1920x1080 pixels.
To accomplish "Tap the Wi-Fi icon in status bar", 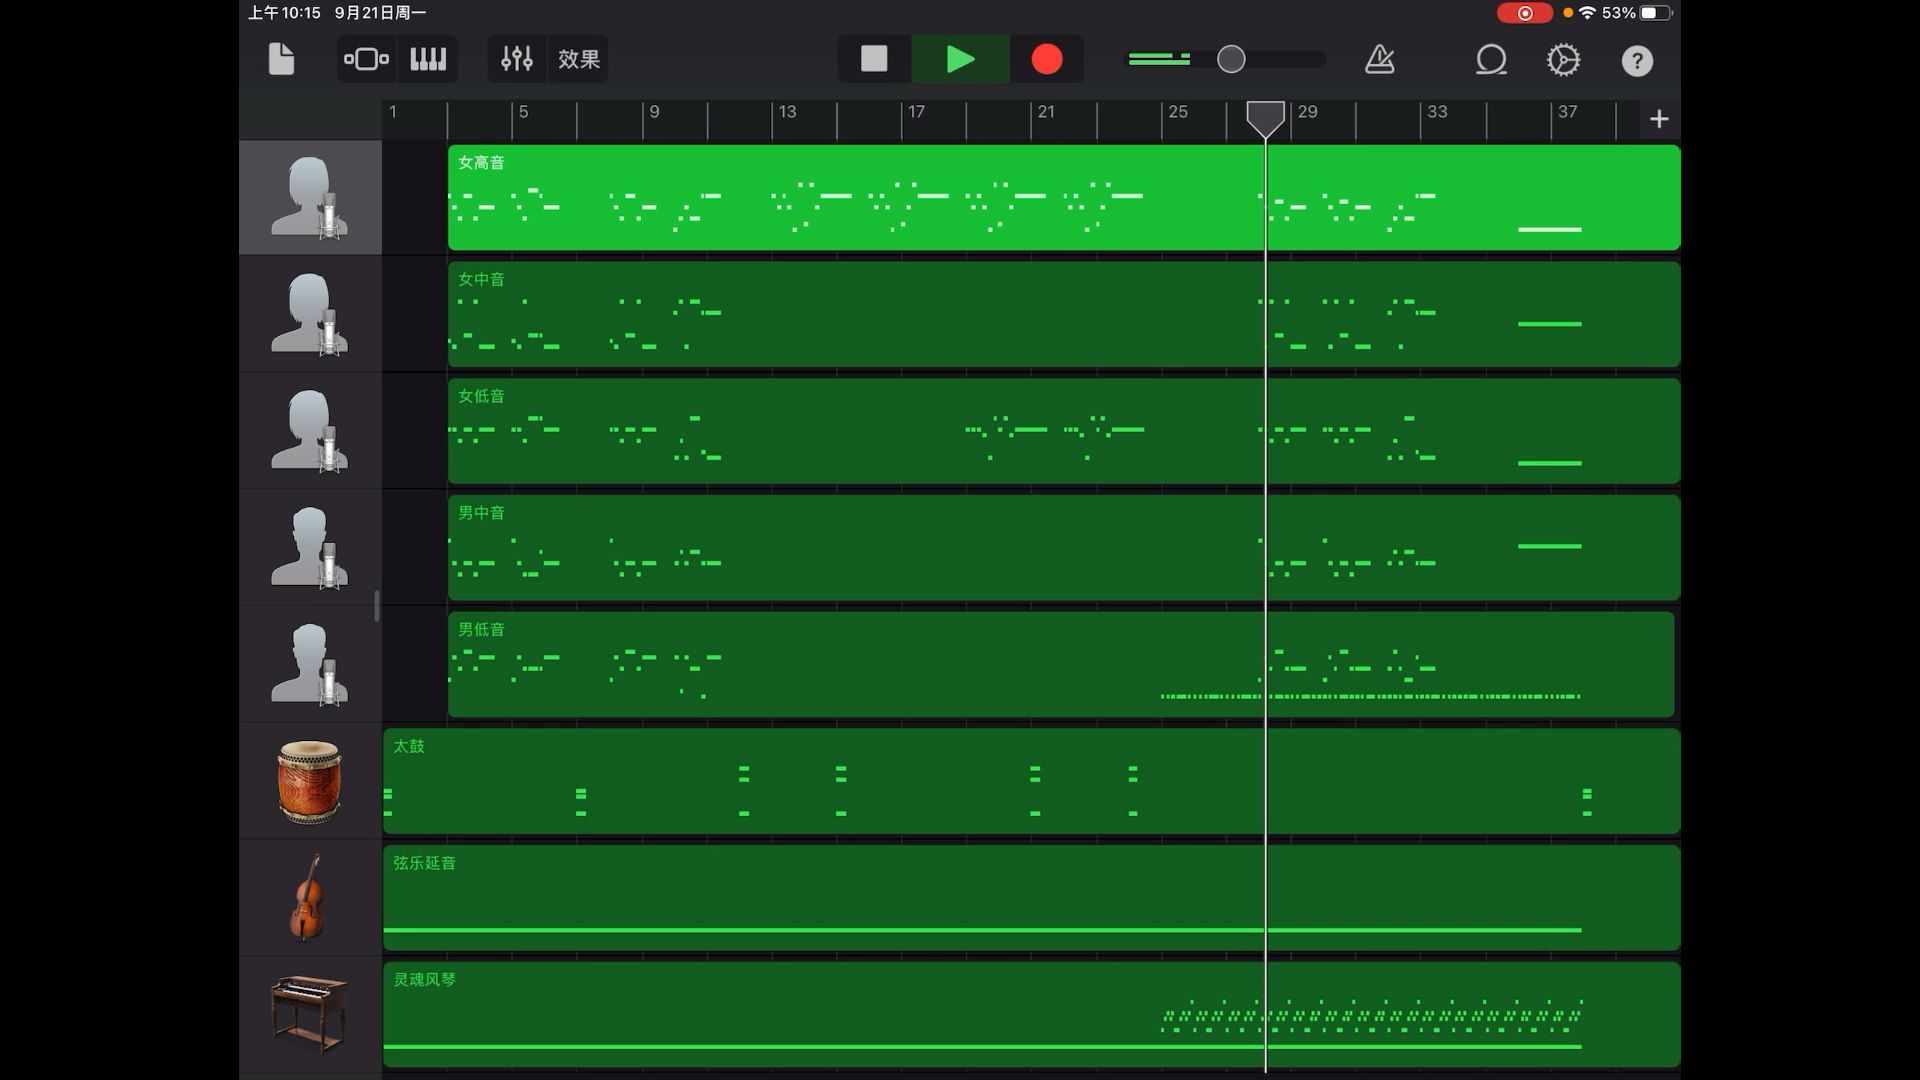I will pyautogui.click(x=1587, y=13).
